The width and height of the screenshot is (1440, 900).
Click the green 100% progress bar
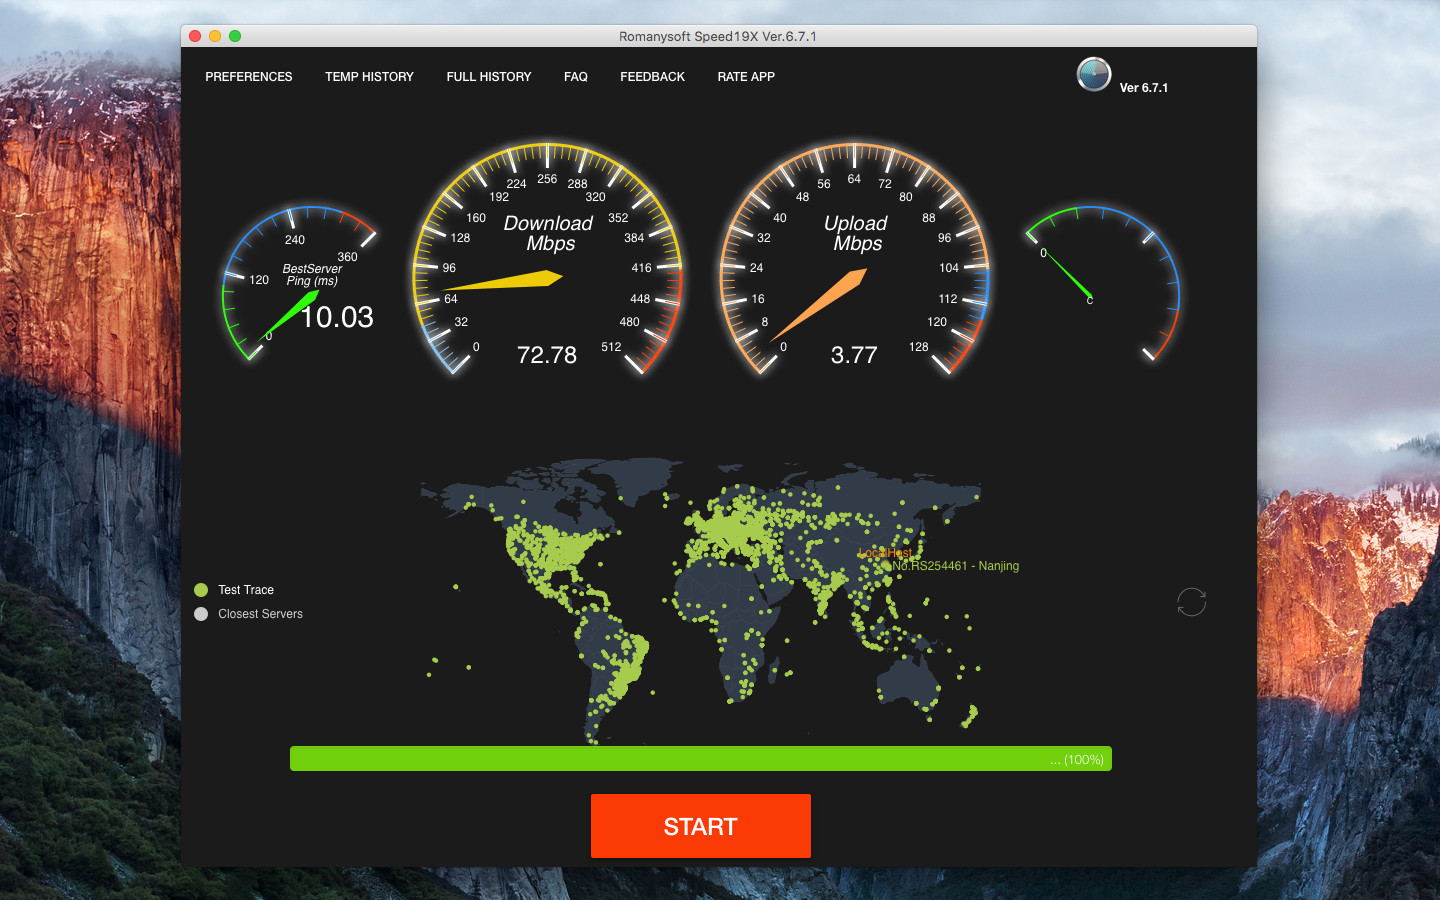click(x=700, y=758)
